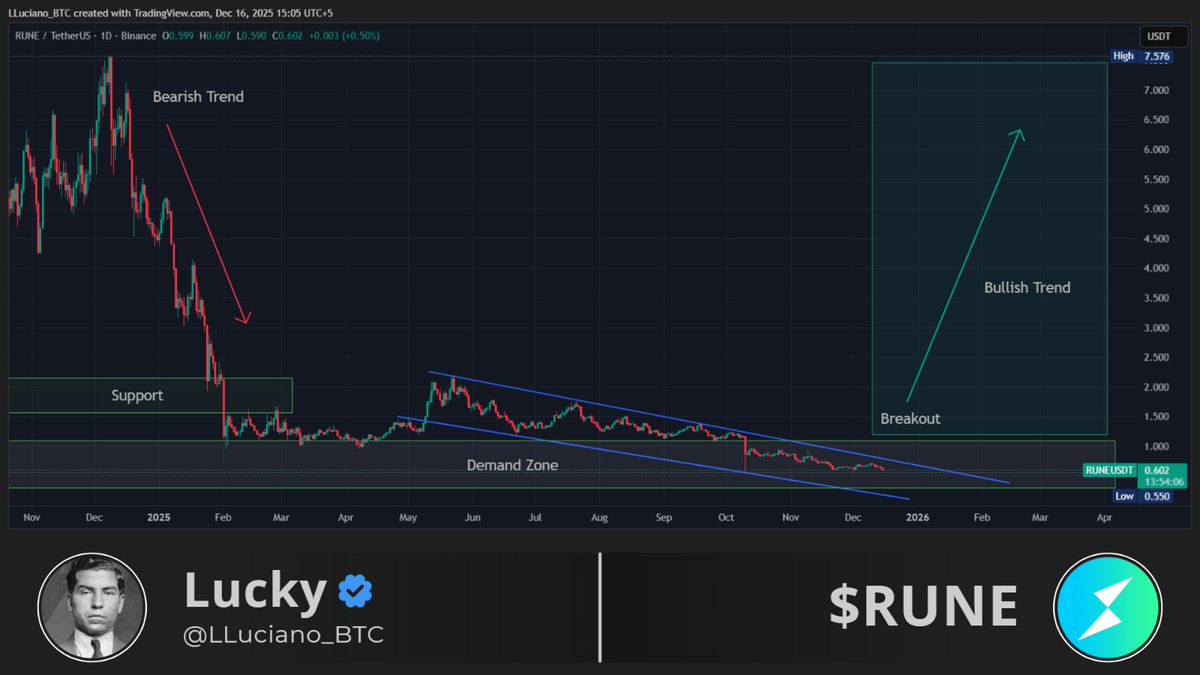Select the Demand Zone label
The height and width of the screenshot is (675, 1200).
click(512, 465)
